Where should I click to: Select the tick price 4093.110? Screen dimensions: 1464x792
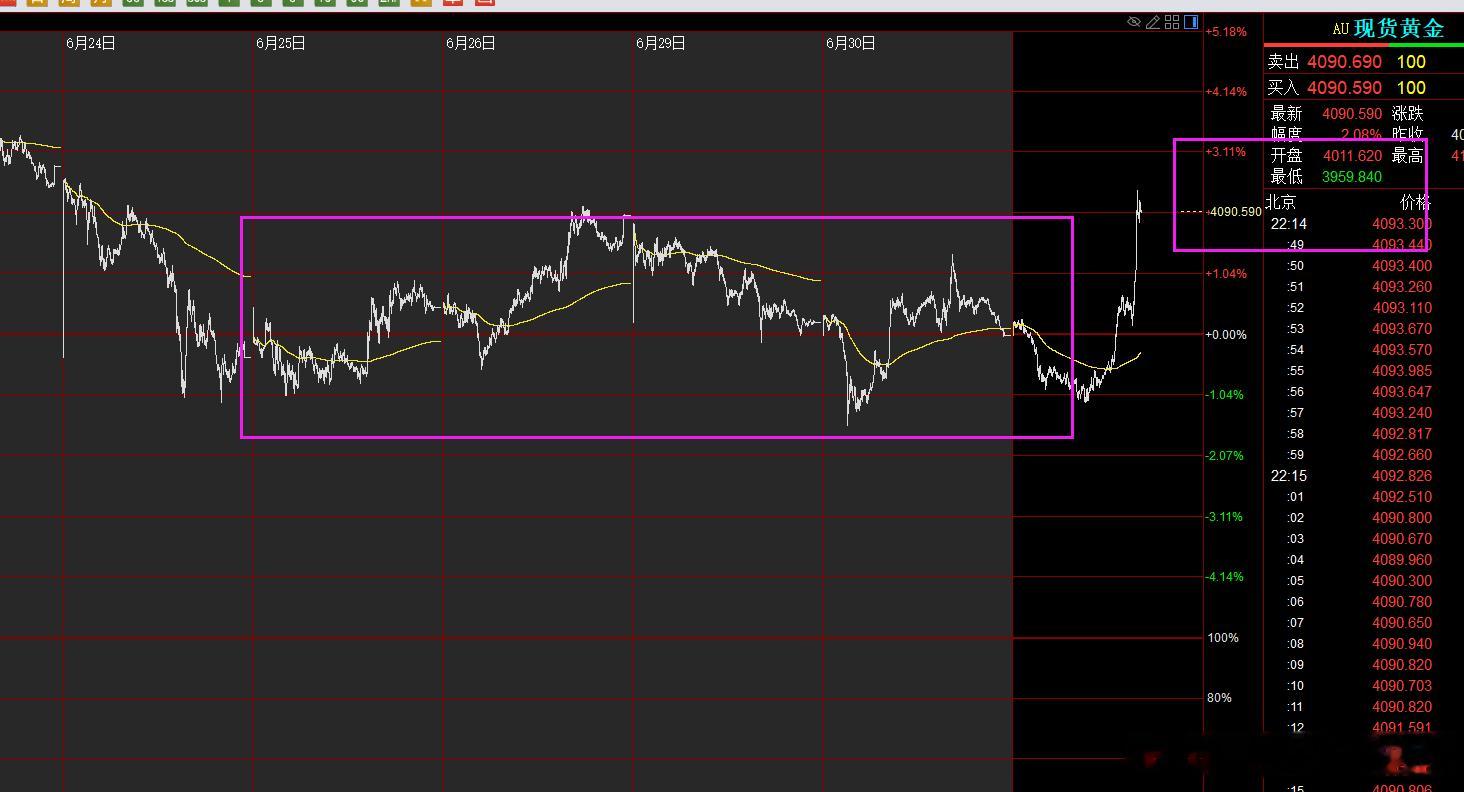[1402, 308]
